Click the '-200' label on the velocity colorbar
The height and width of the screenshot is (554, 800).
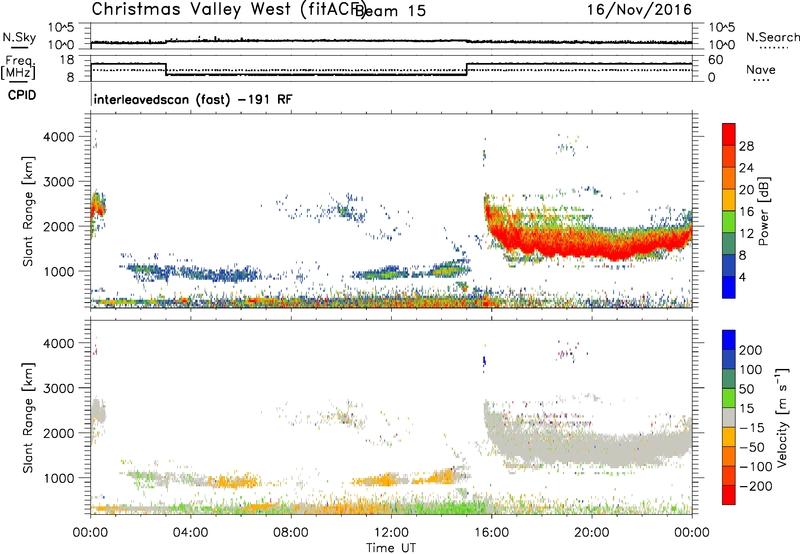click(756, 486)
